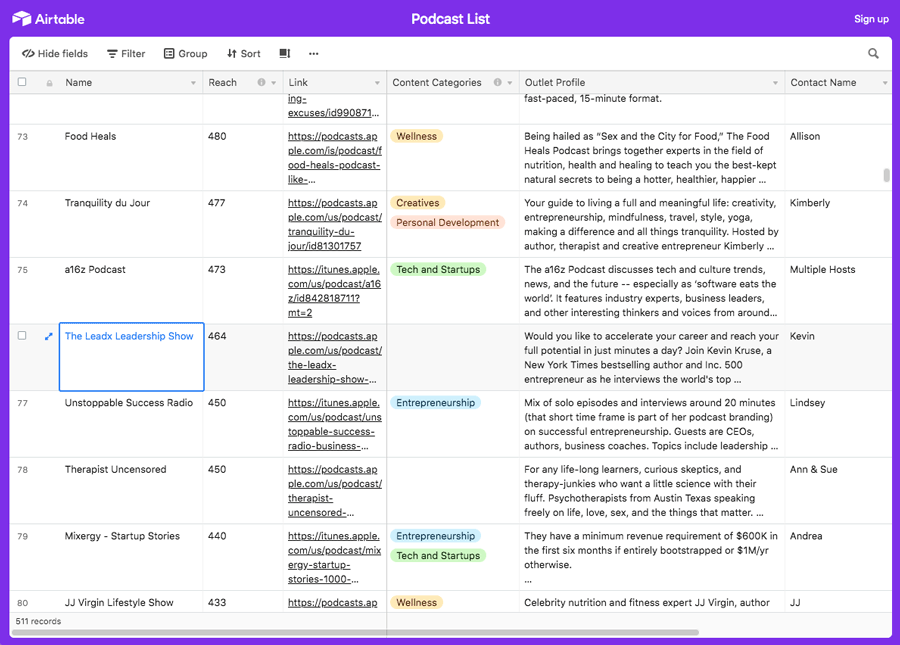This screenshot has width=900, height=645.
Task: Click the Wellness tag in Food Heals row
Action: tap(417, 136)
